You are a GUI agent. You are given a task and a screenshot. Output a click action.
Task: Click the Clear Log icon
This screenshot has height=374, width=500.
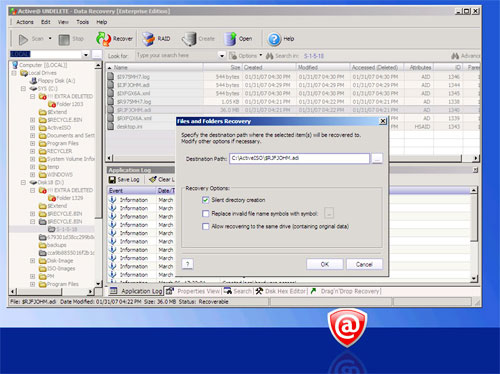[153, 180]
